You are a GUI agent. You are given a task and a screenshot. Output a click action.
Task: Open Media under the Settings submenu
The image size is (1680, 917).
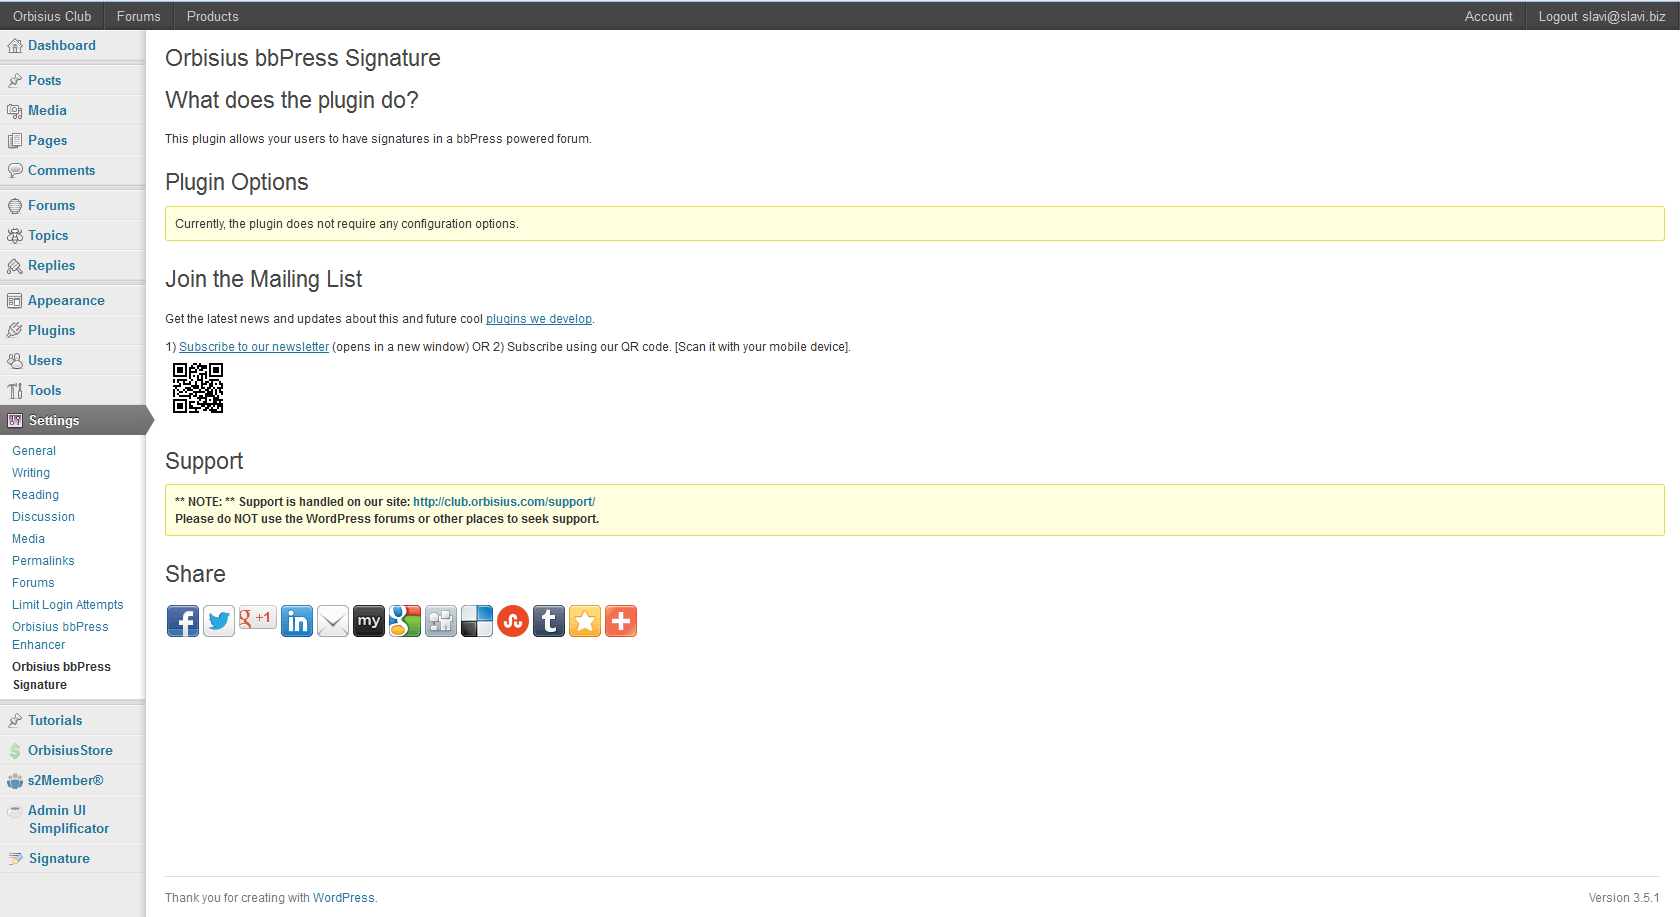point(28,539)
